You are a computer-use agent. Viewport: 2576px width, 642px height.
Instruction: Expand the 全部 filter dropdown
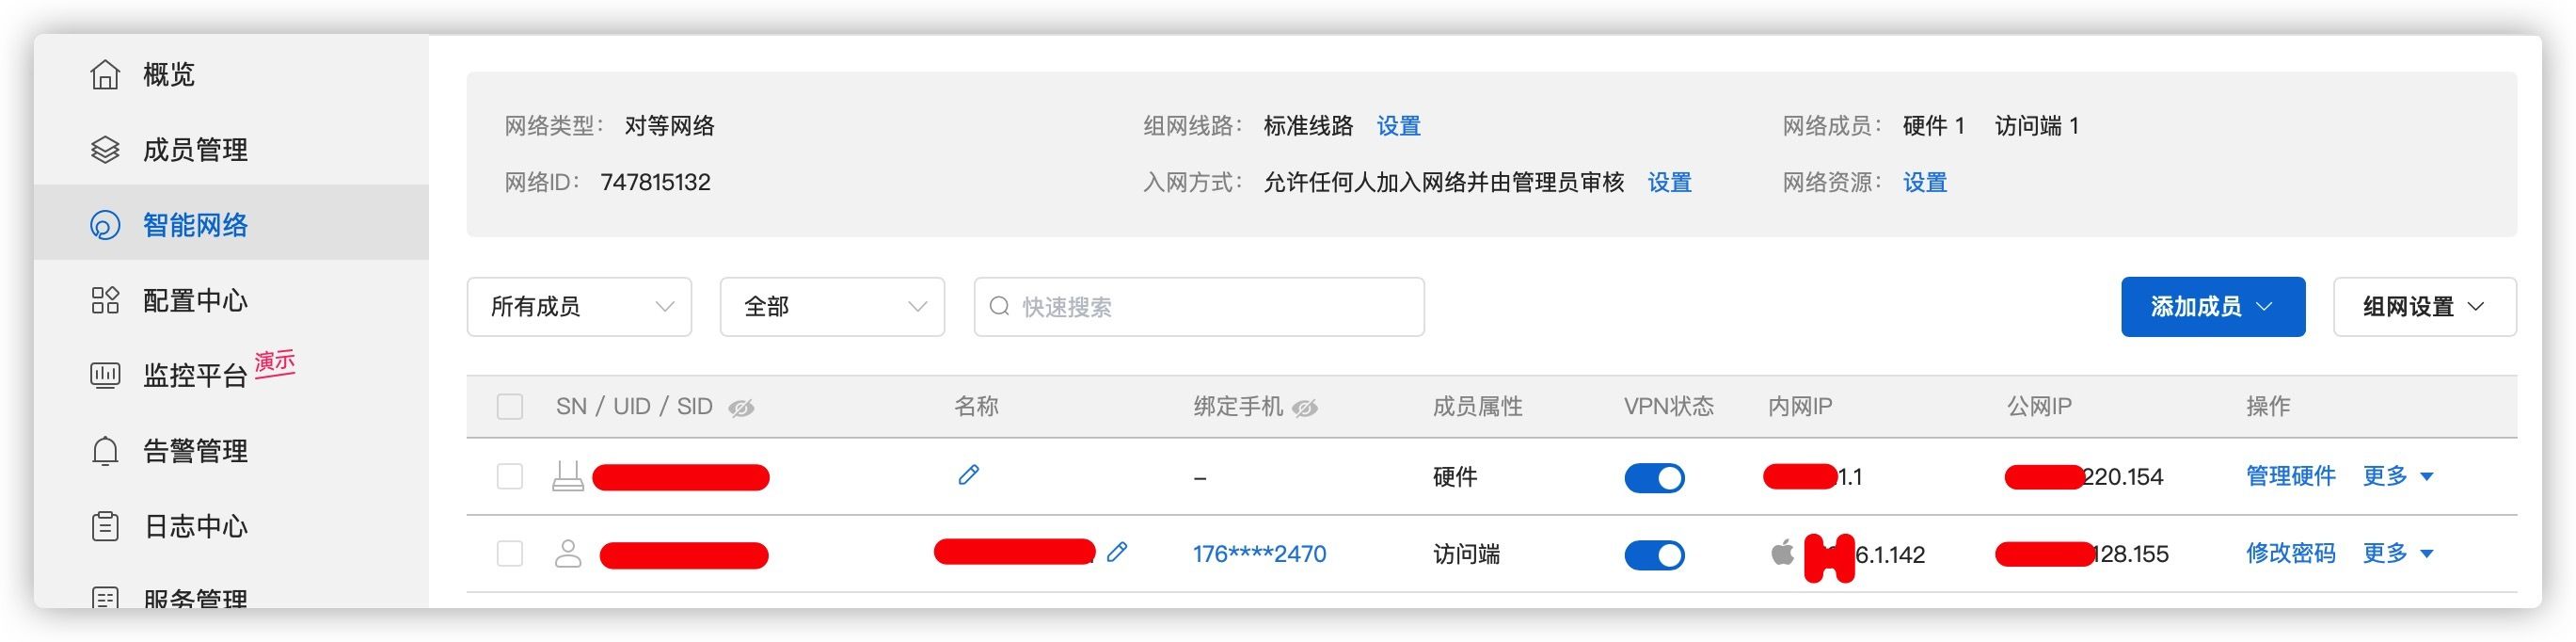832,307
